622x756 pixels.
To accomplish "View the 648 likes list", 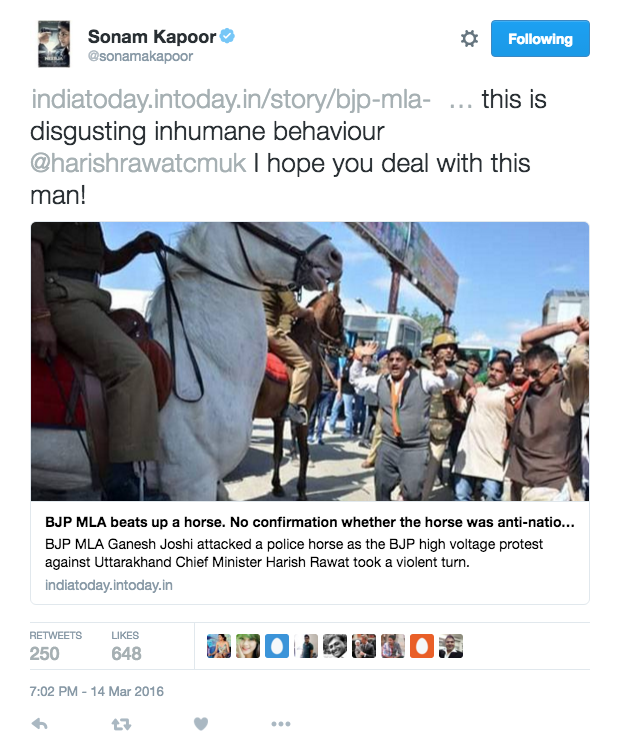I will (x=126, y=646).
